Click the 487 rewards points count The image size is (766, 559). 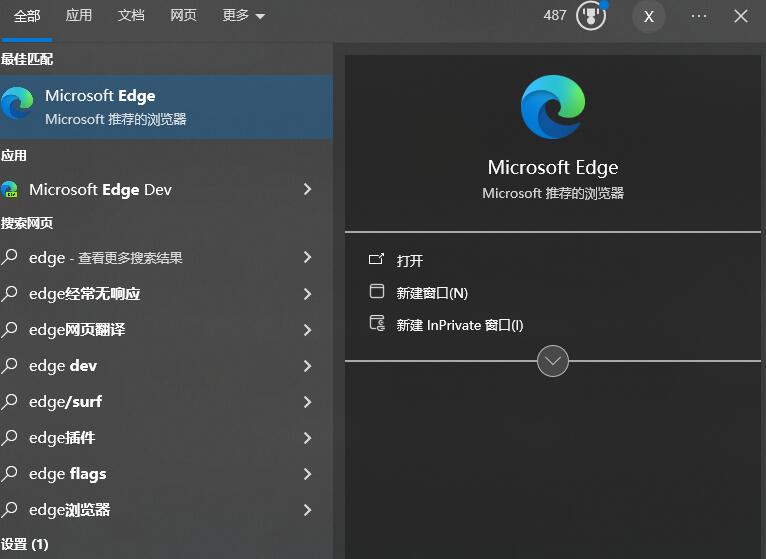tap(555, 15)
